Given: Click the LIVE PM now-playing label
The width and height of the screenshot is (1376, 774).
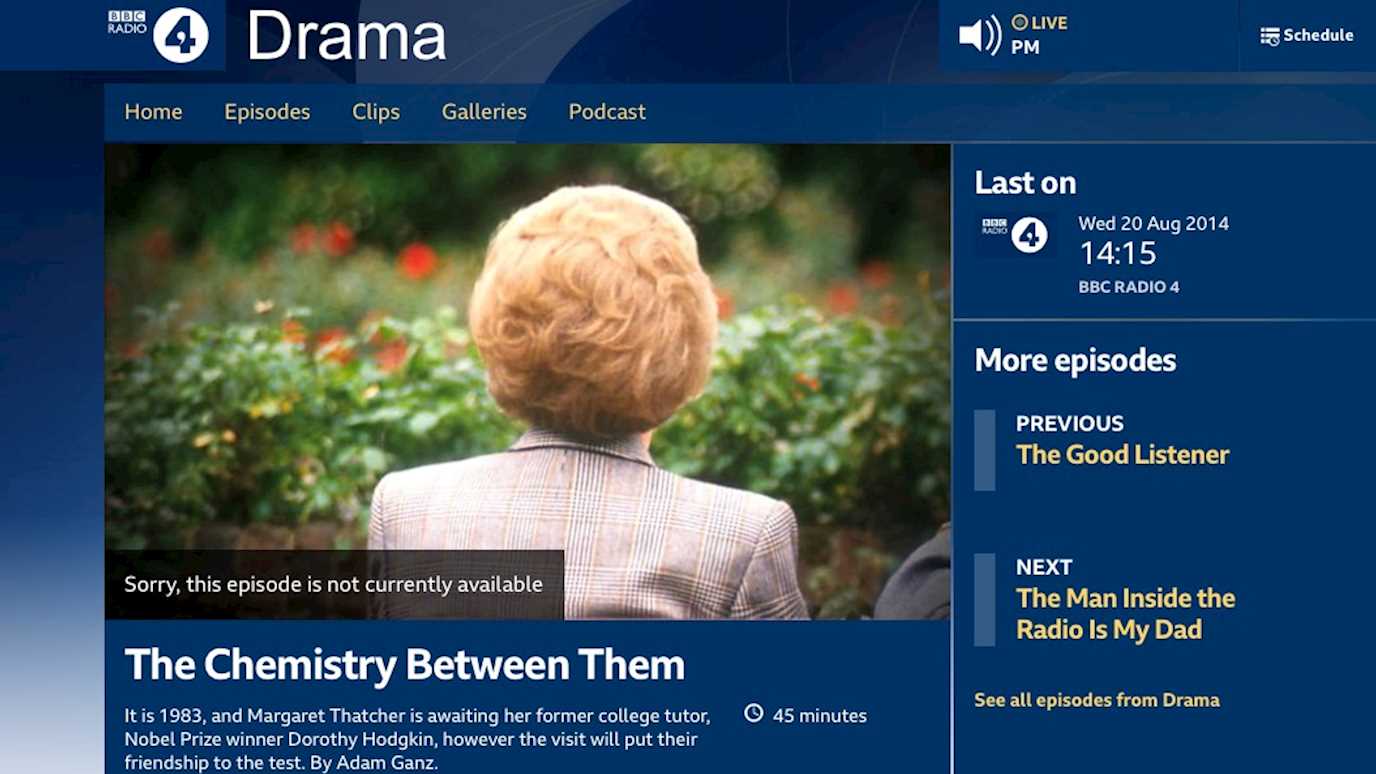Looking at the screenshot, I should (1039, 35).
